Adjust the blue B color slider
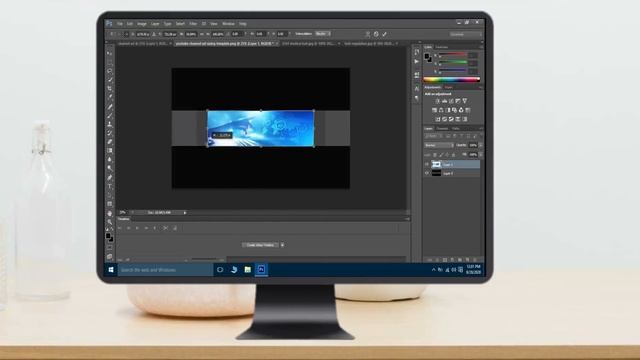This screenshot has height=360, width=640. click(x=453, y=71)
